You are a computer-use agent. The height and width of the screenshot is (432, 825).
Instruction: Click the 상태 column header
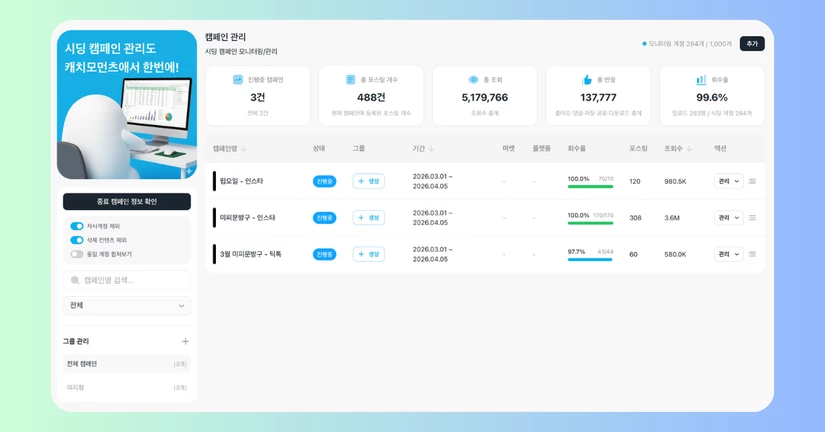(x=319, y=149)
